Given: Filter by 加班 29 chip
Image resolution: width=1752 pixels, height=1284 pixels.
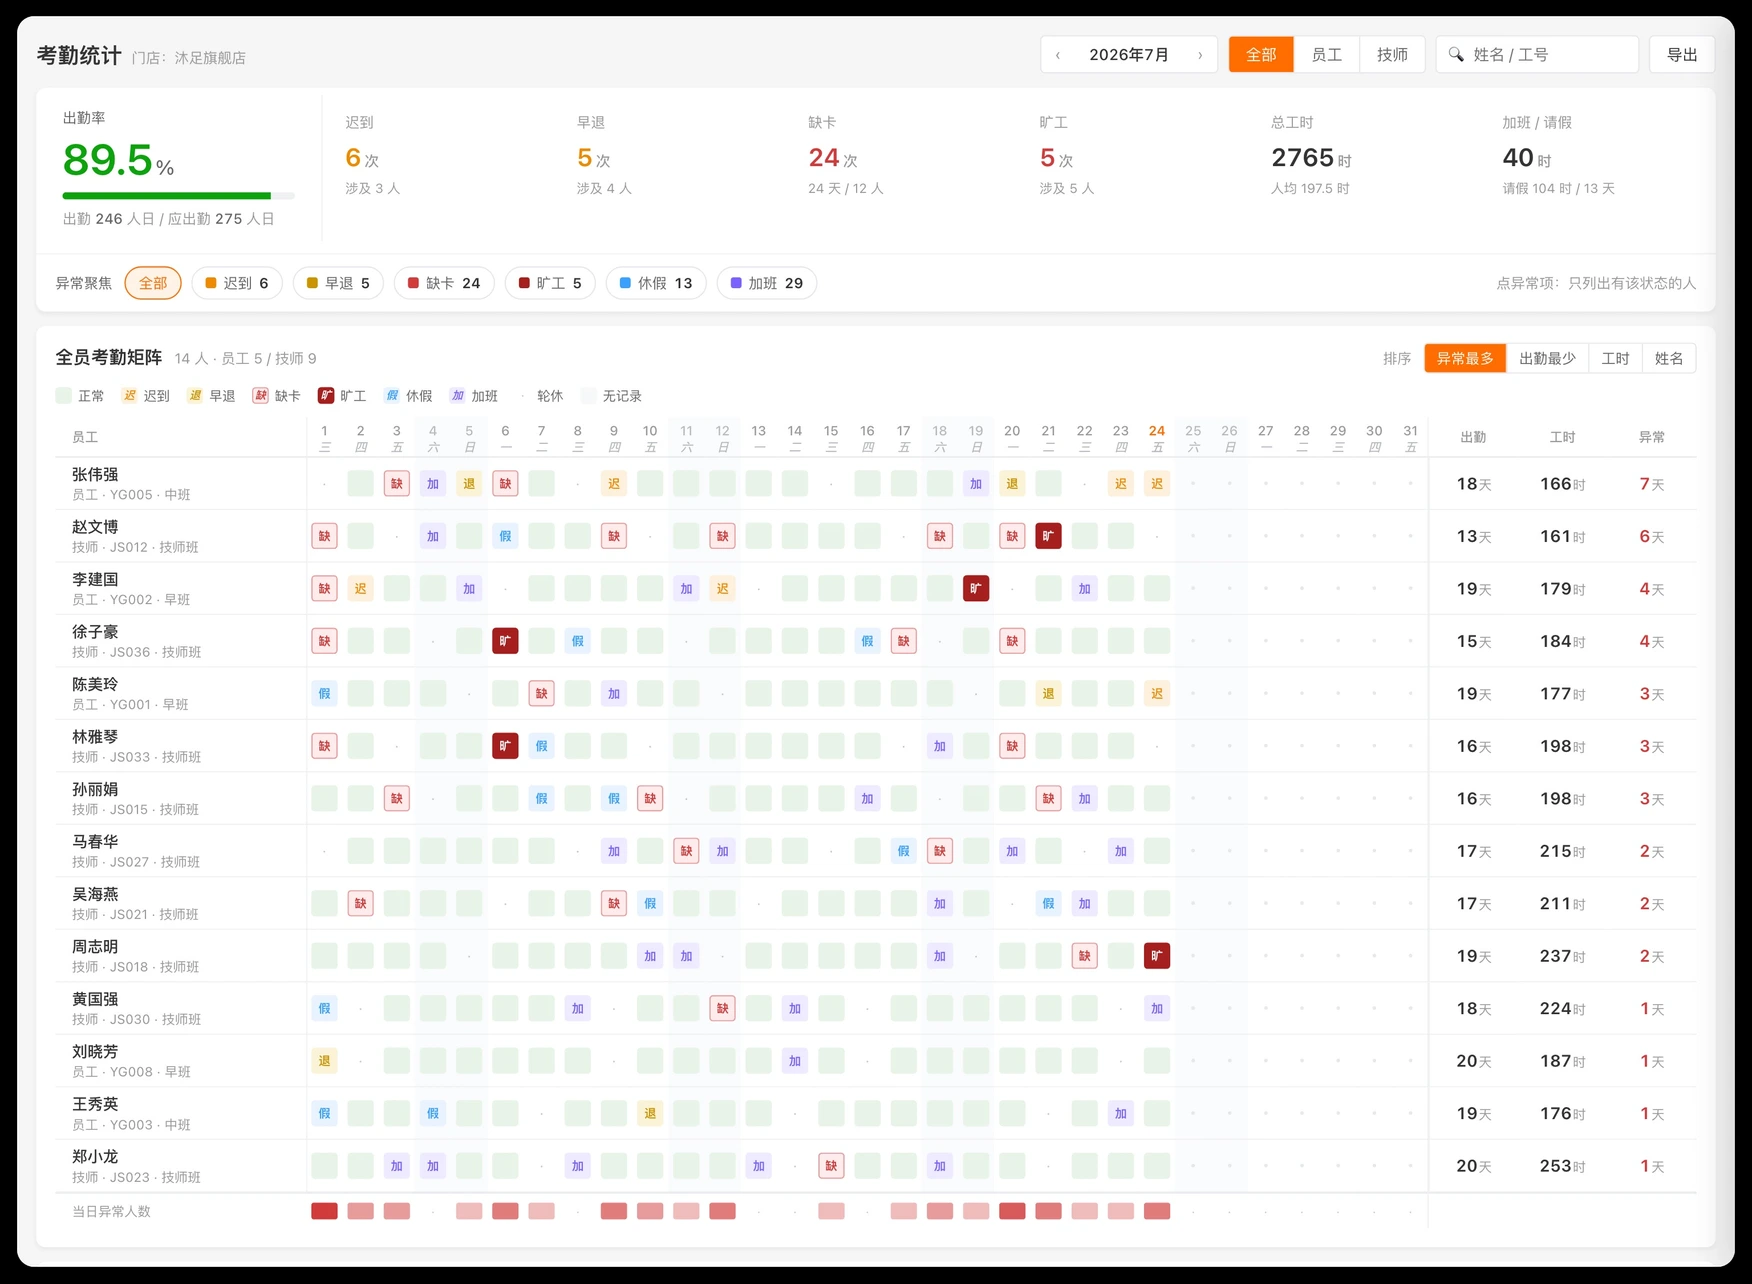Looking at the screenshot, I should (767, 283).
